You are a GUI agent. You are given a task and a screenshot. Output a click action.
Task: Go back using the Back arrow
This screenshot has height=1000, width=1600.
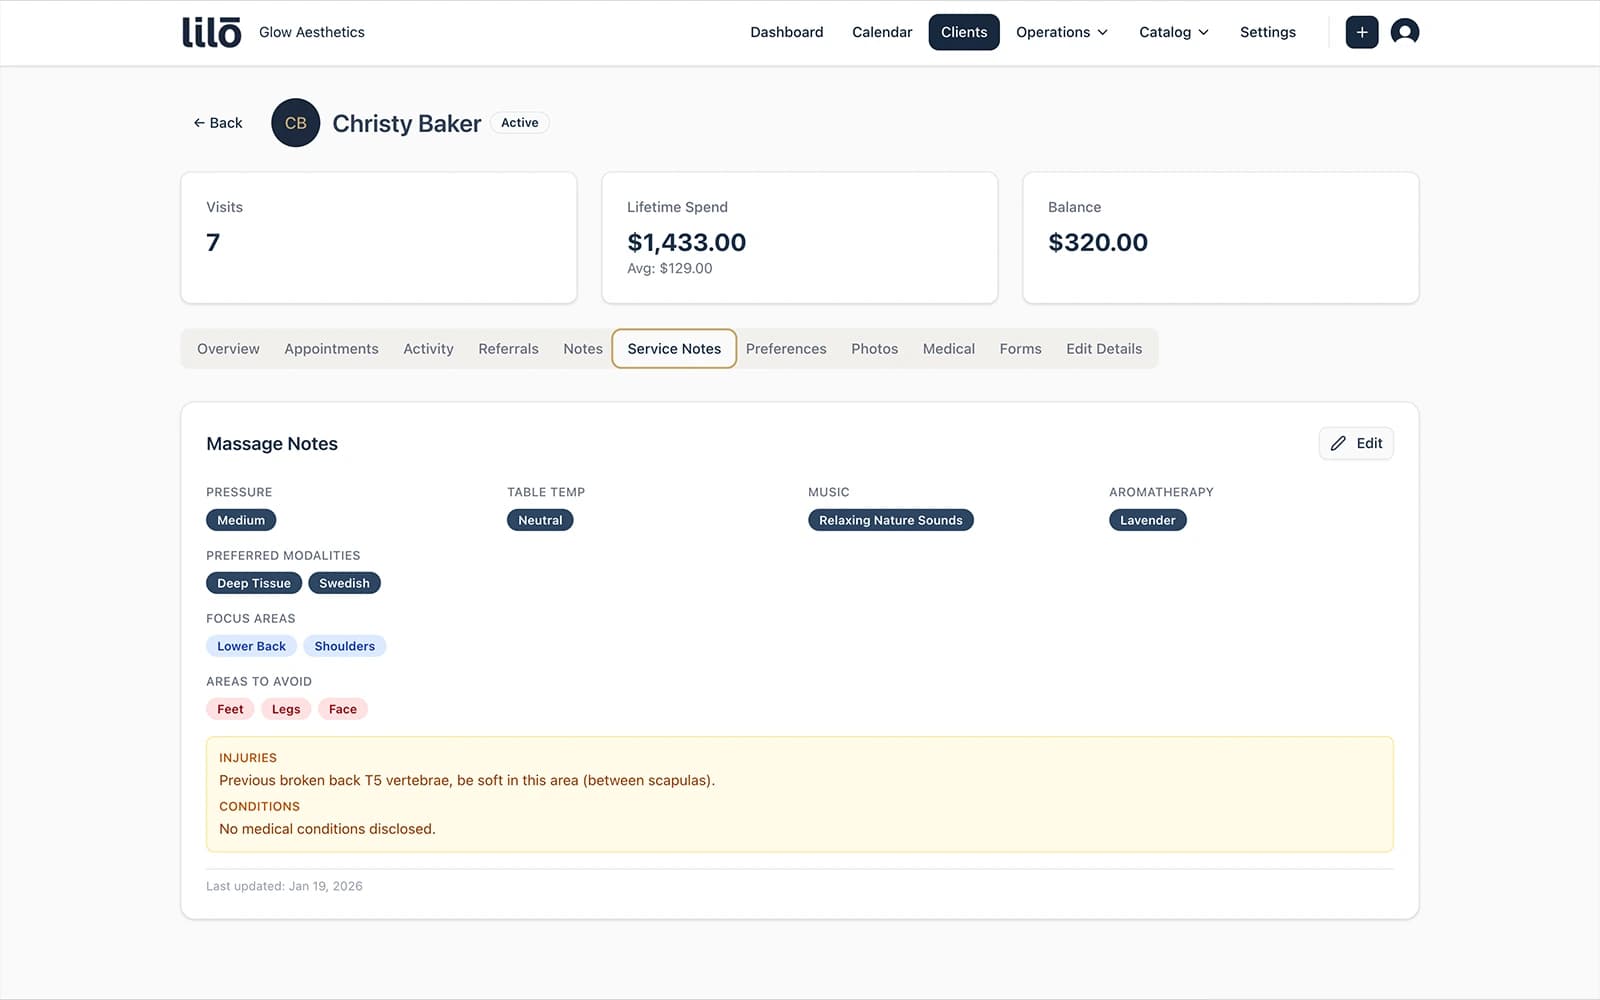click(x=218, y=123)
